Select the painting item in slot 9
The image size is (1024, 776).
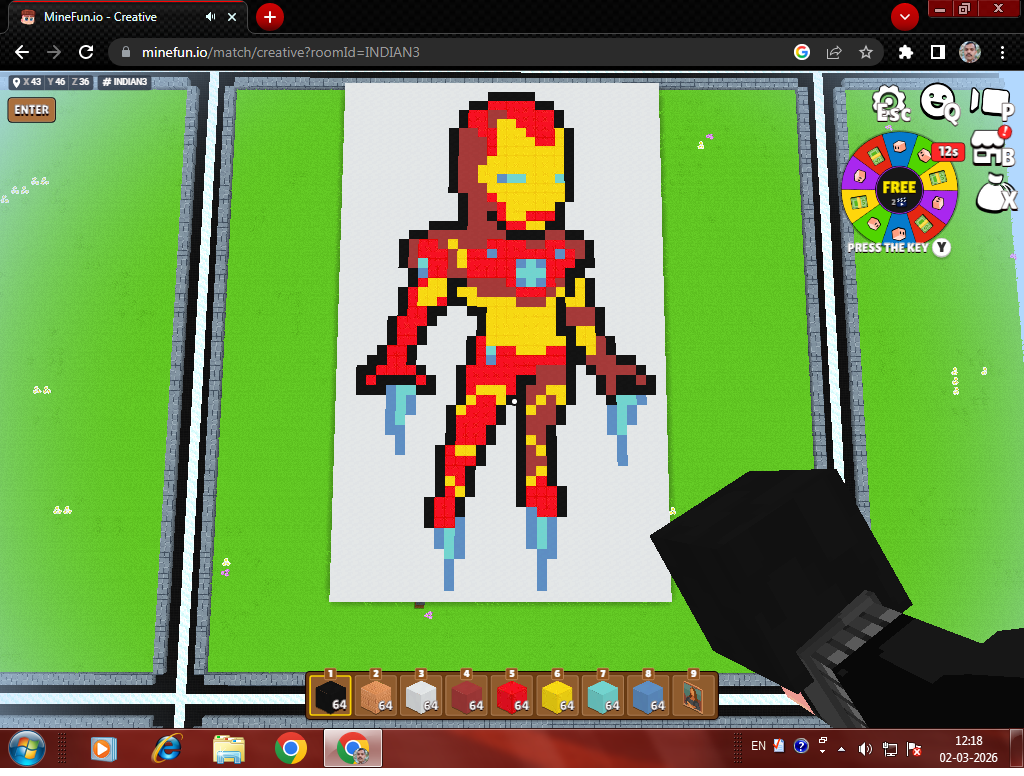692,695
